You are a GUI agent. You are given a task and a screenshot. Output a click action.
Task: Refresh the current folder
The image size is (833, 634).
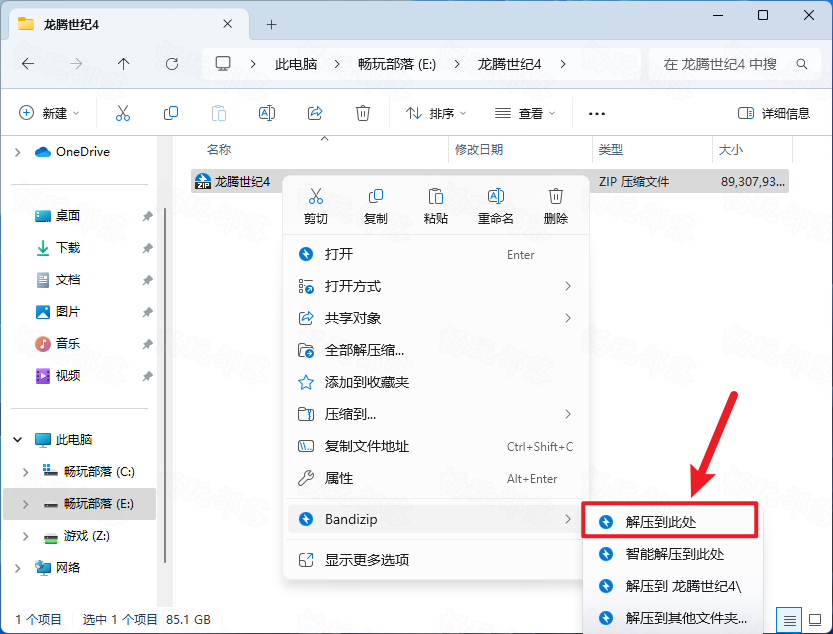(172, 64)
